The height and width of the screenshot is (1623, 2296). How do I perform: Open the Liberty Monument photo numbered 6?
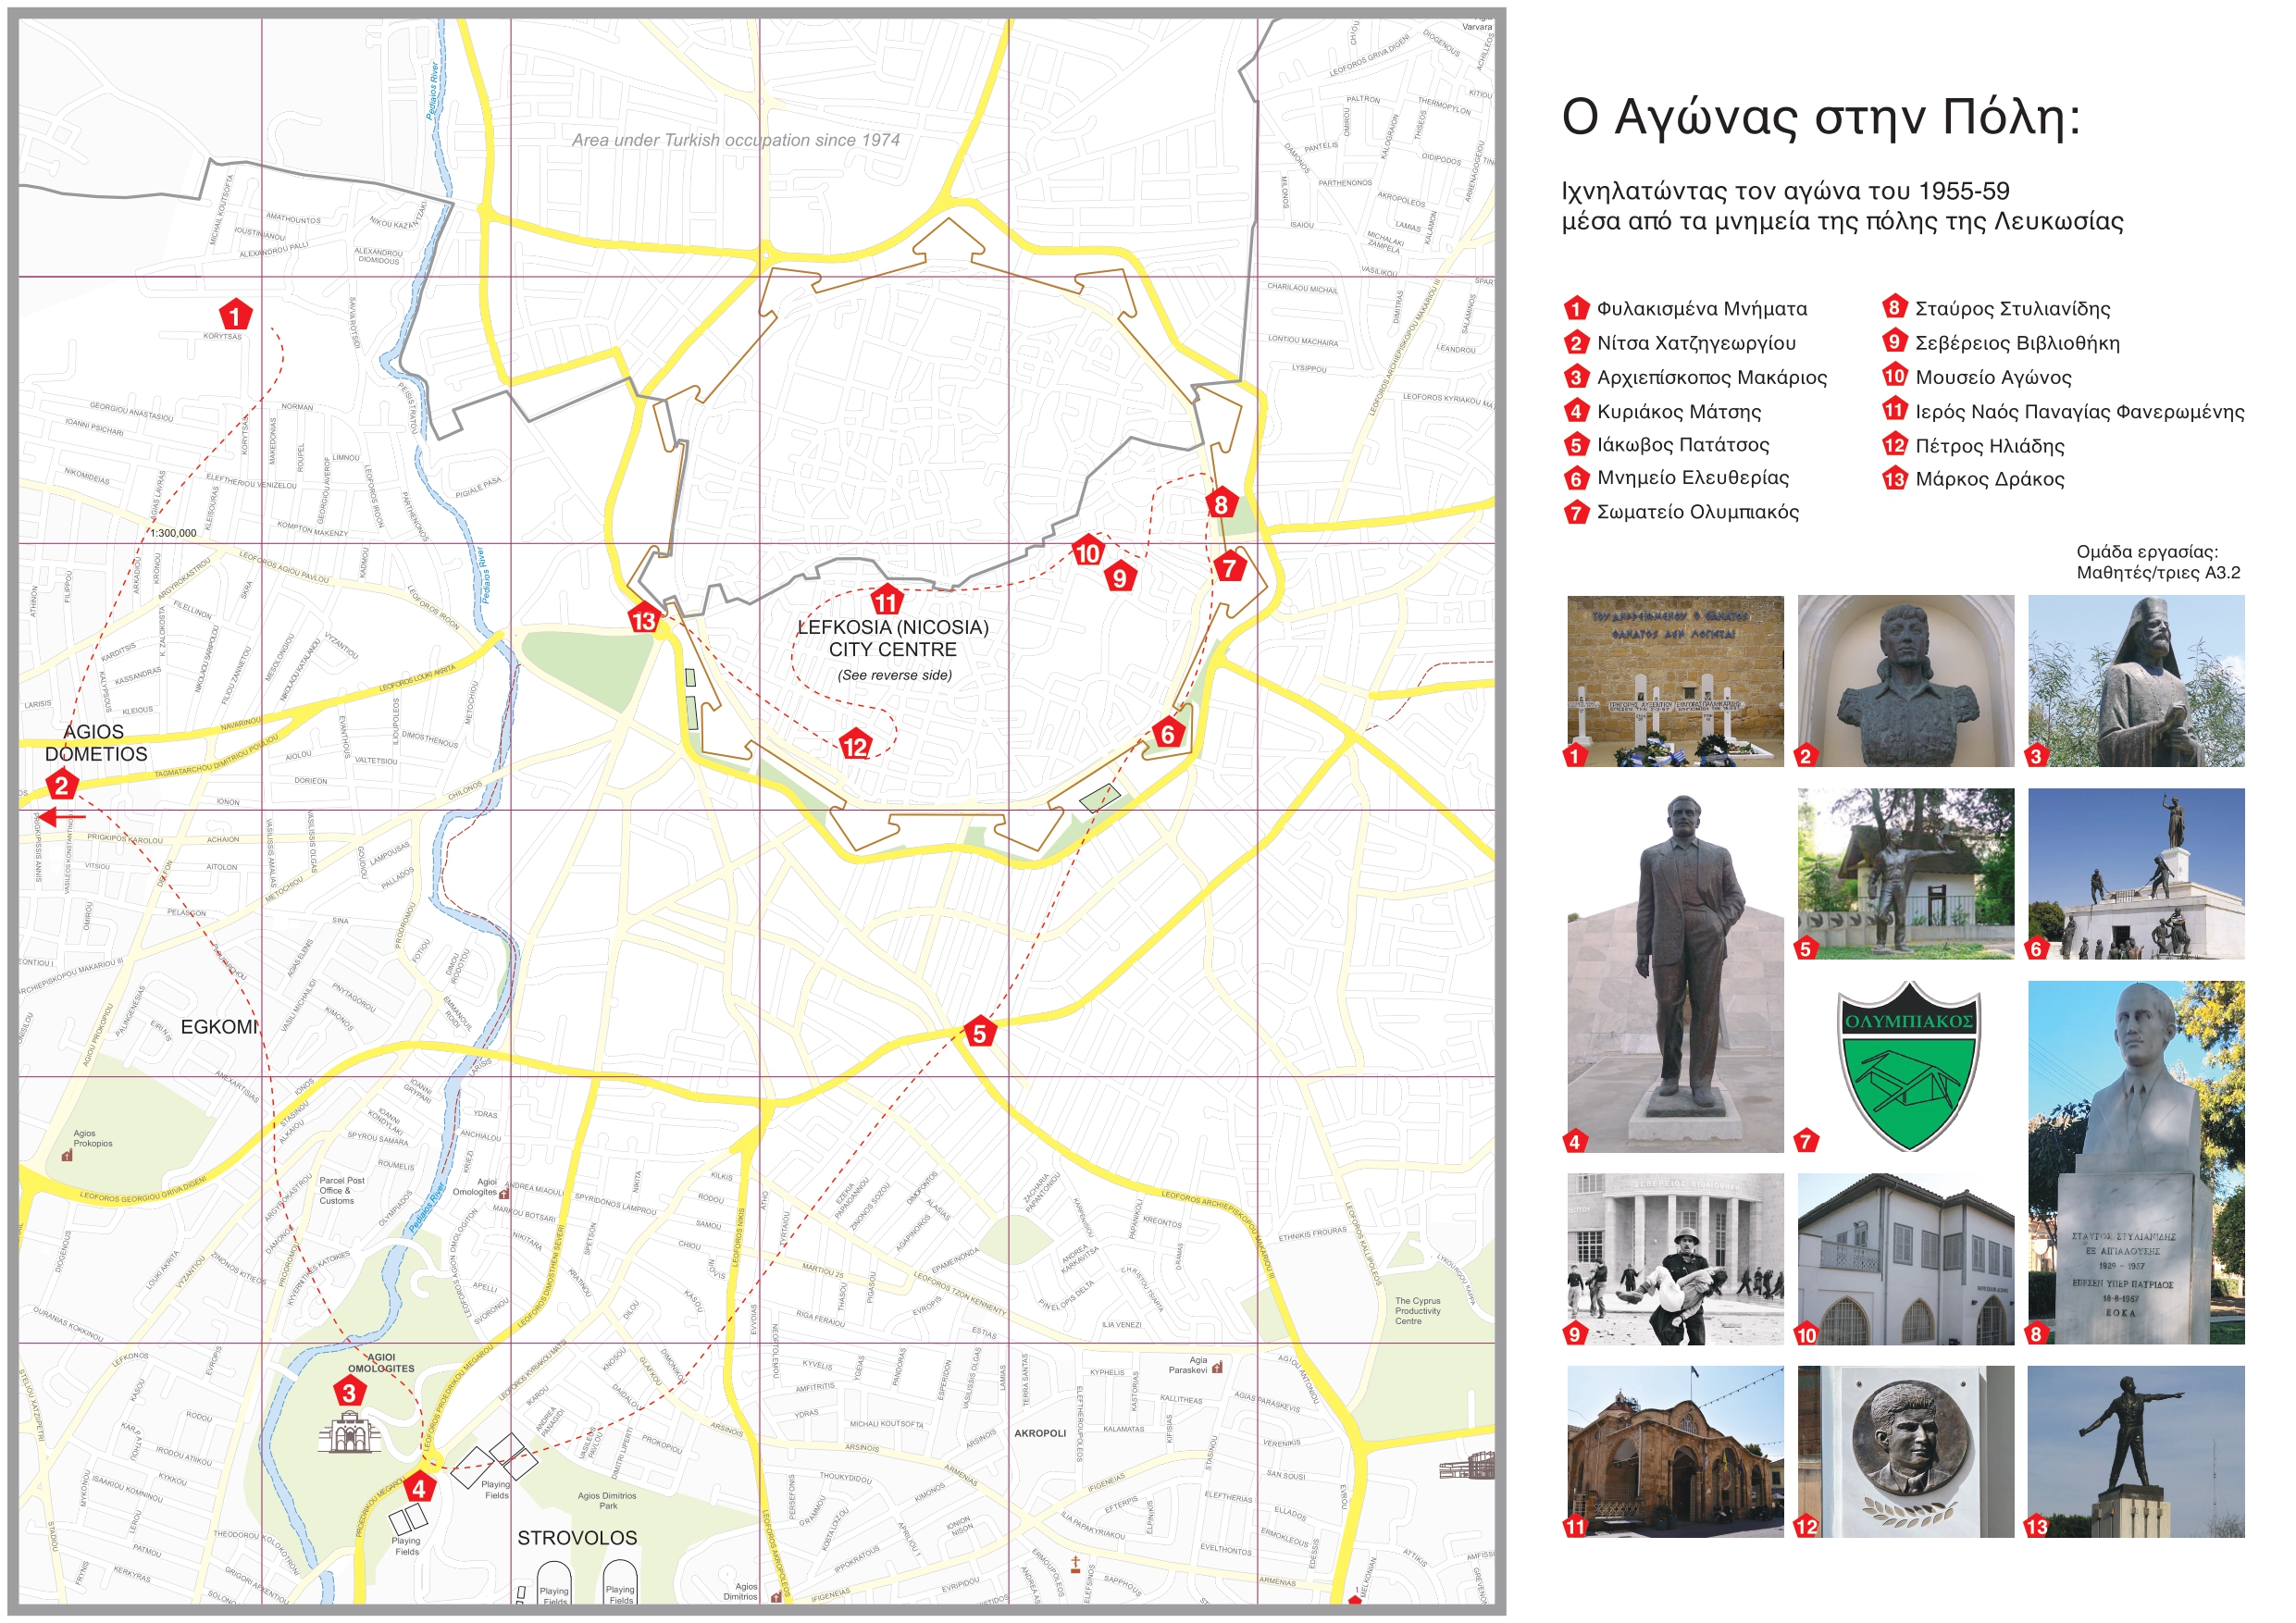tap(2136, 873)
